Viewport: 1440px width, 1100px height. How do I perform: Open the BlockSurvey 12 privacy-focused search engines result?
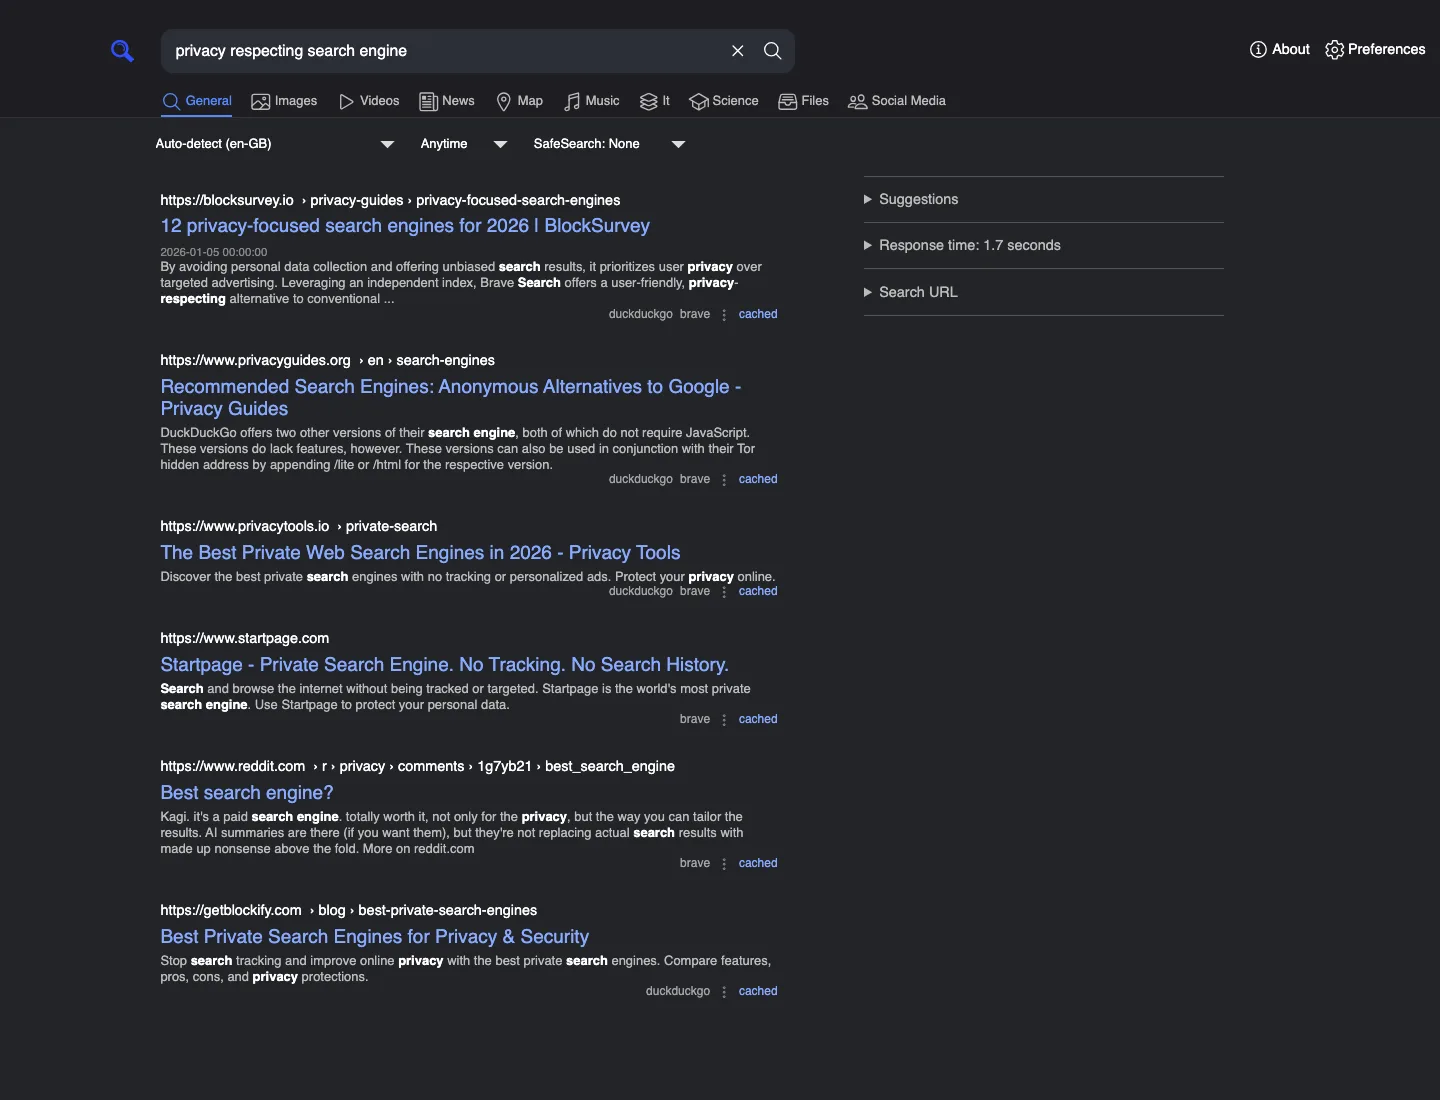tap(405, 226)
